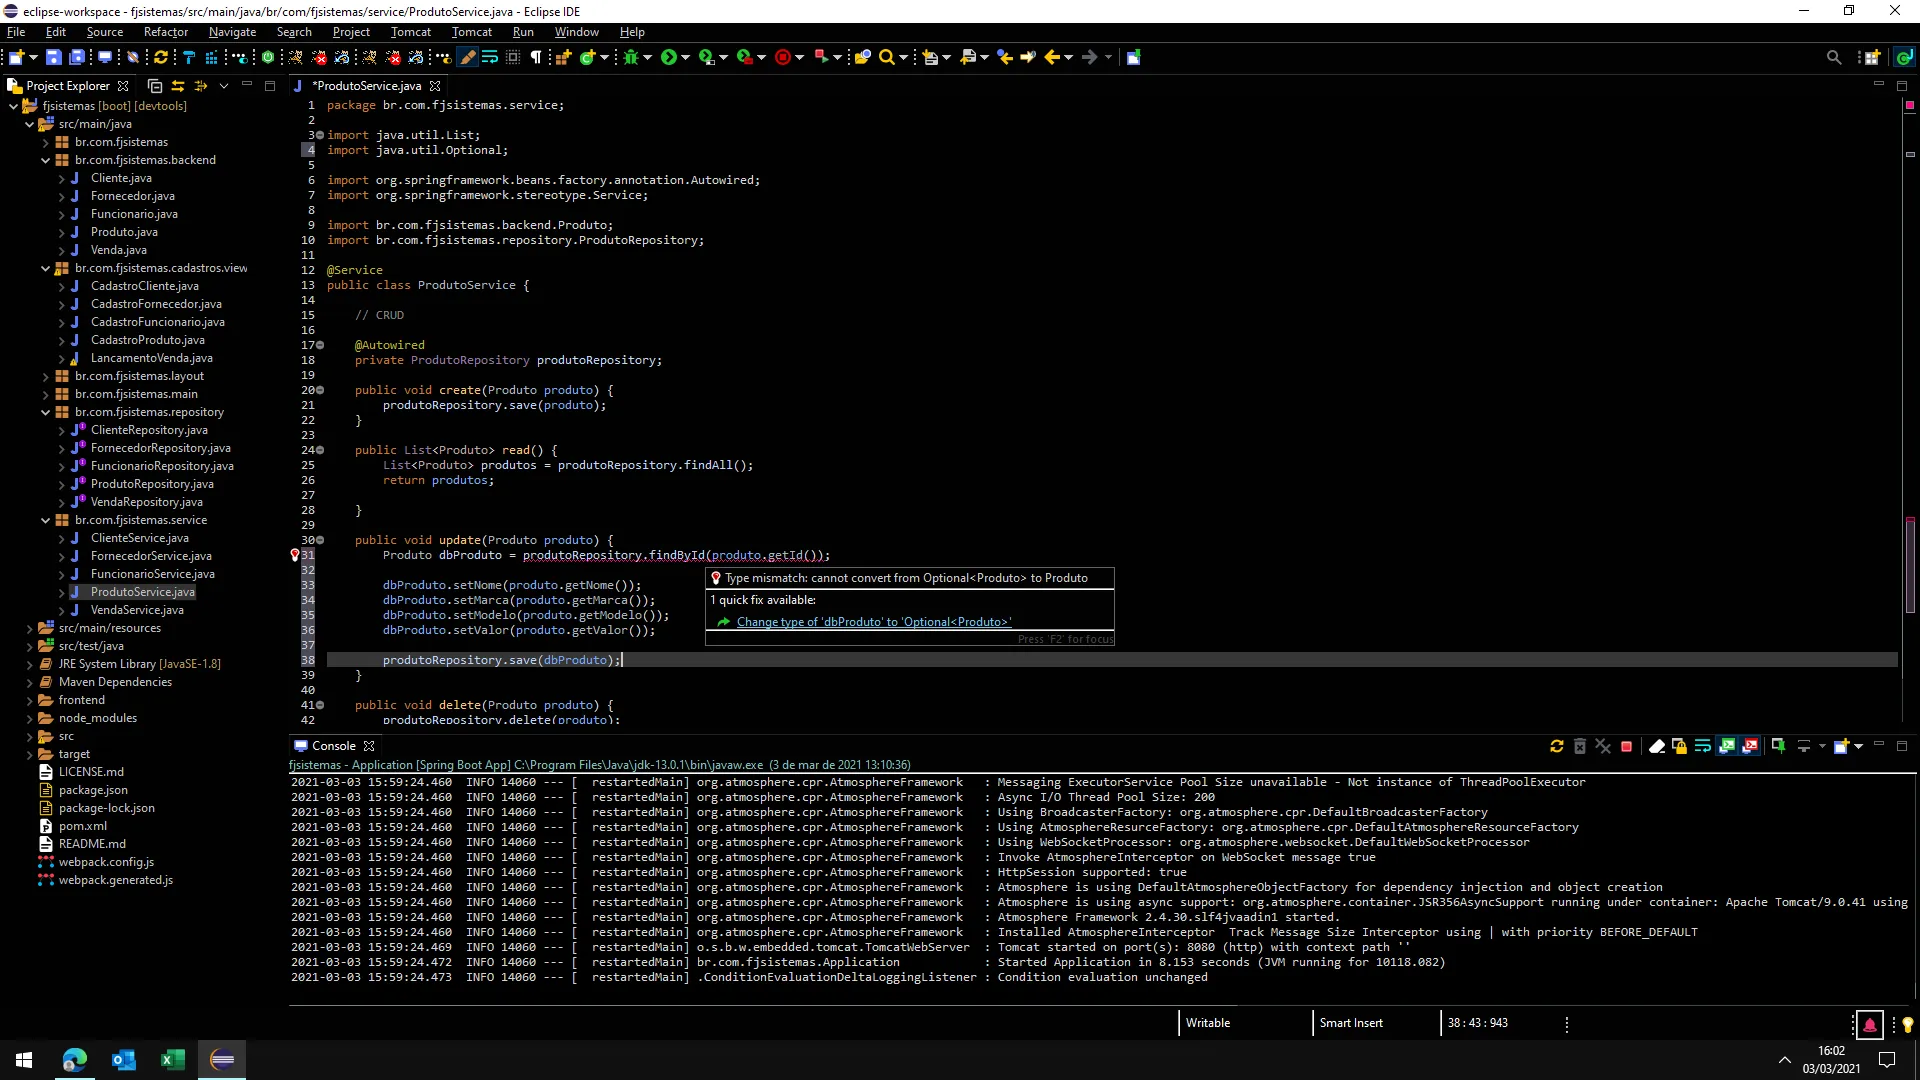Open pom.xml in Project Explorer
Viewport: 1920px width, 1080px height.
tap(82, 827)
